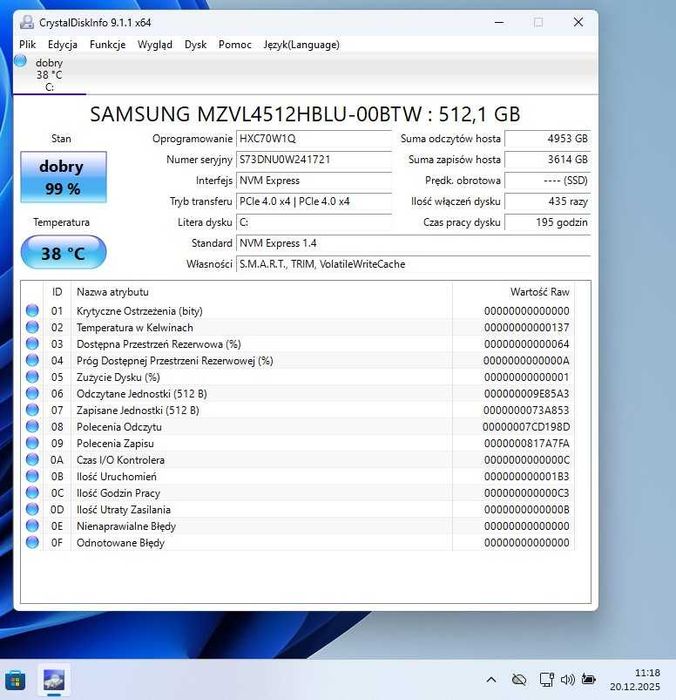Show hidden tray icons chevron
The height and width of the screenshot is (700, 676).
pyautogui.click(x=491, y=680)
